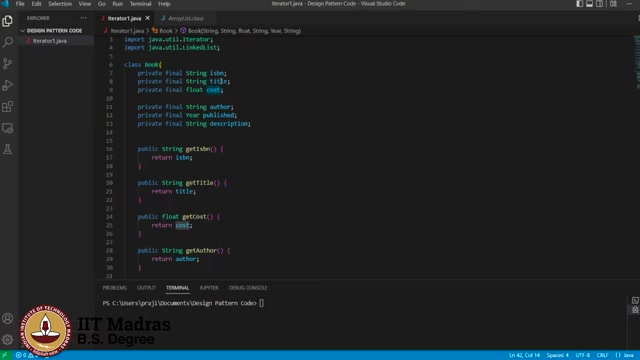
Task: Toggle primary side bar layout icon
Action: click(580, 4)
